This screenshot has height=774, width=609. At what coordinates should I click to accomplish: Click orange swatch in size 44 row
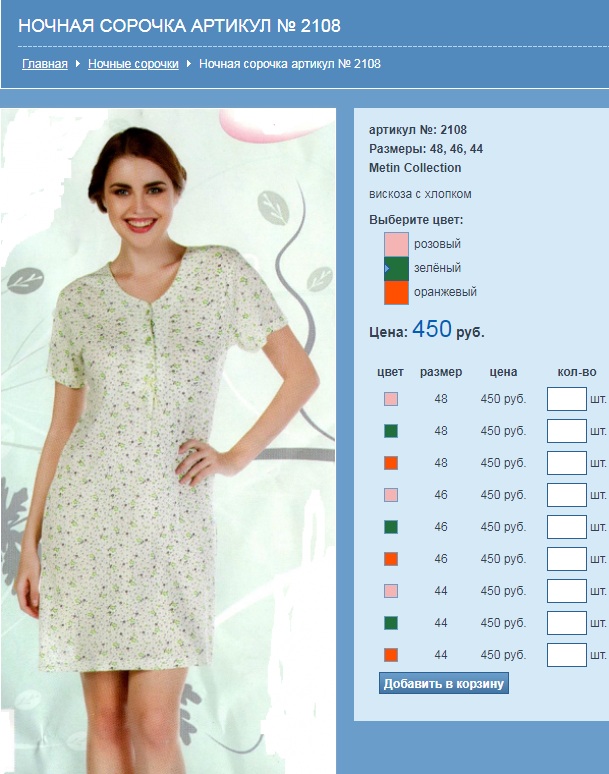(391, 655)
